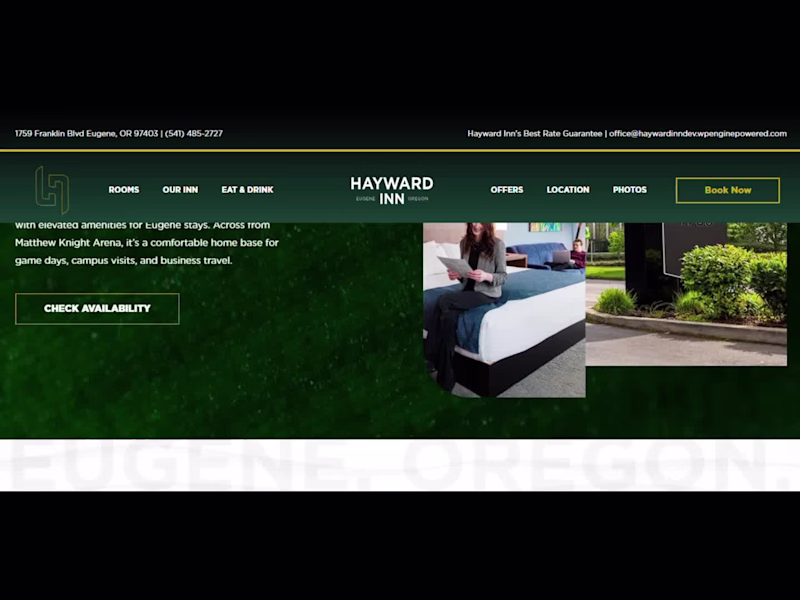Click the 1759 Franklin Blvd address link

86,134
